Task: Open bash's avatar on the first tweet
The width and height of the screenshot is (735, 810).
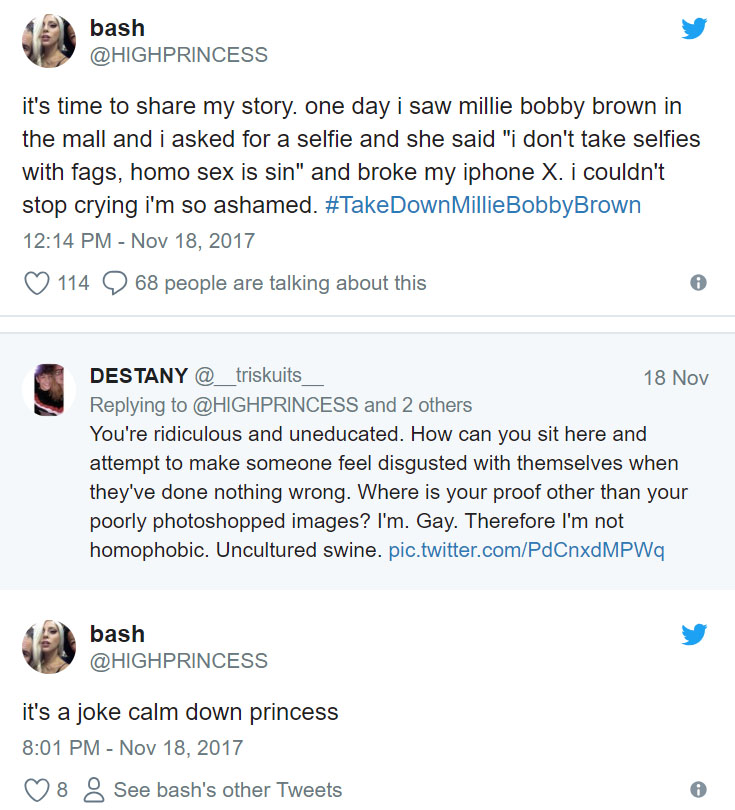Action: coord(49,42)
